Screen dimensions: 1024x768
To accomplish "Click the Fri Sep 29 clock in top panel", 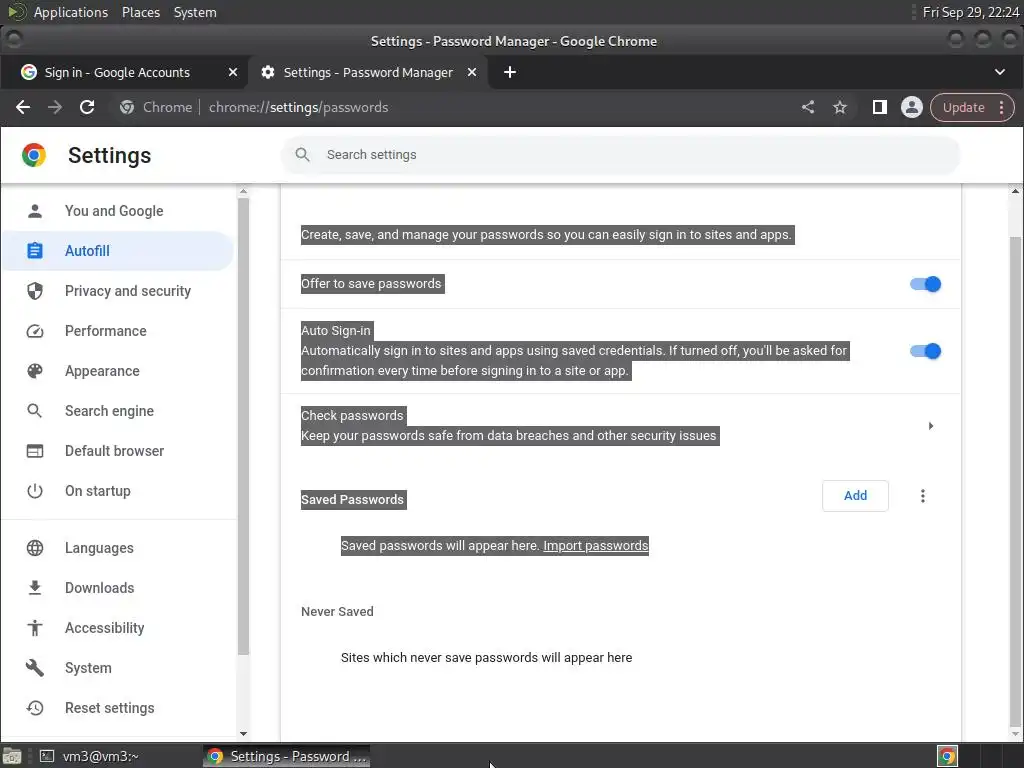I will (970, 12).
